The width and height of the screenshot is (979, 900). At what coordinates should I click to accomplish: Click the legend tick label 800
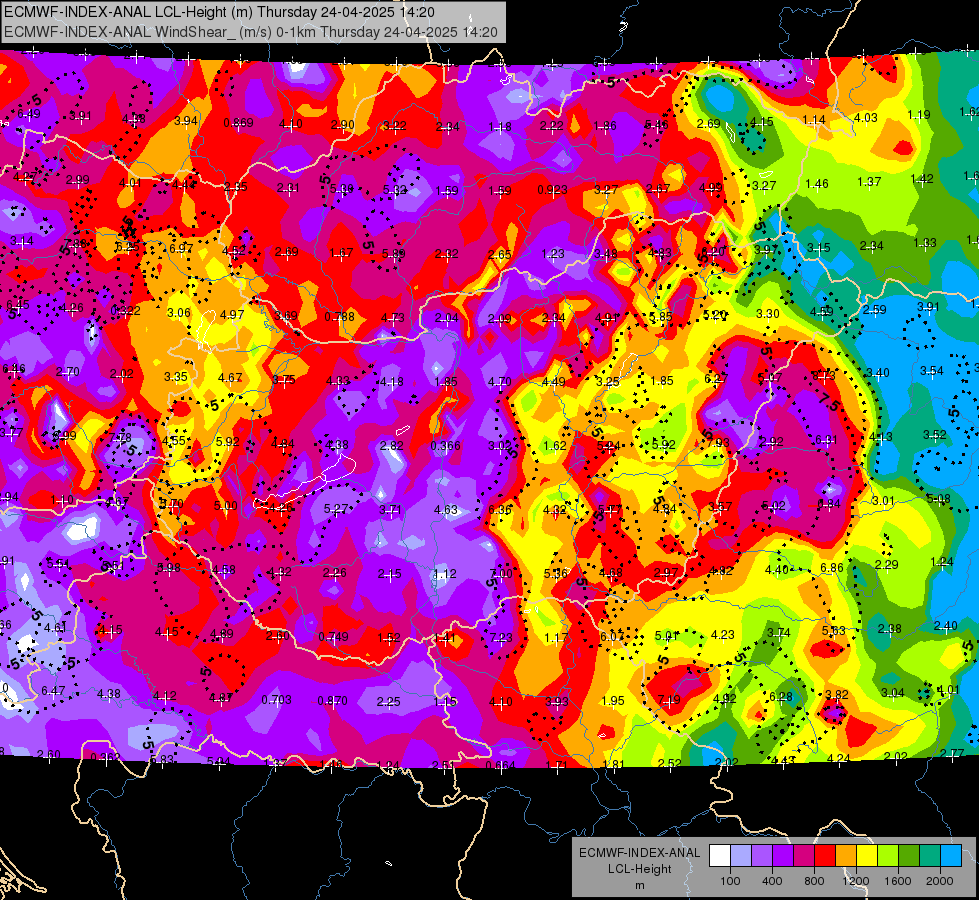[x=814, y=881]
